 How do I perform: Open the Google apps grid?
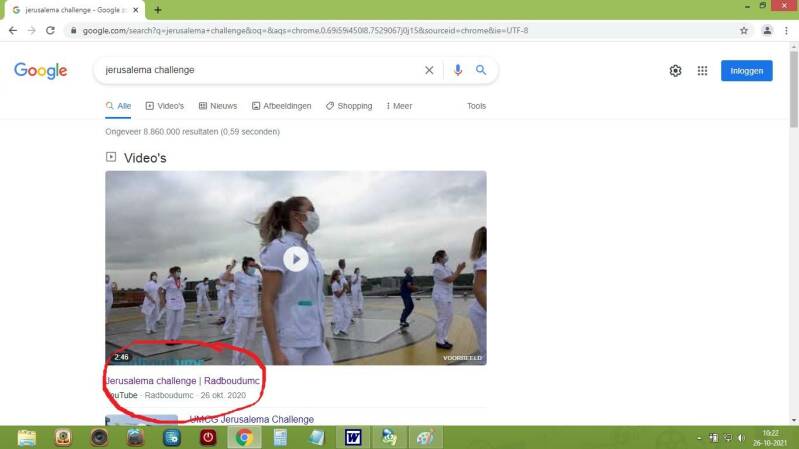pos(702,71)
